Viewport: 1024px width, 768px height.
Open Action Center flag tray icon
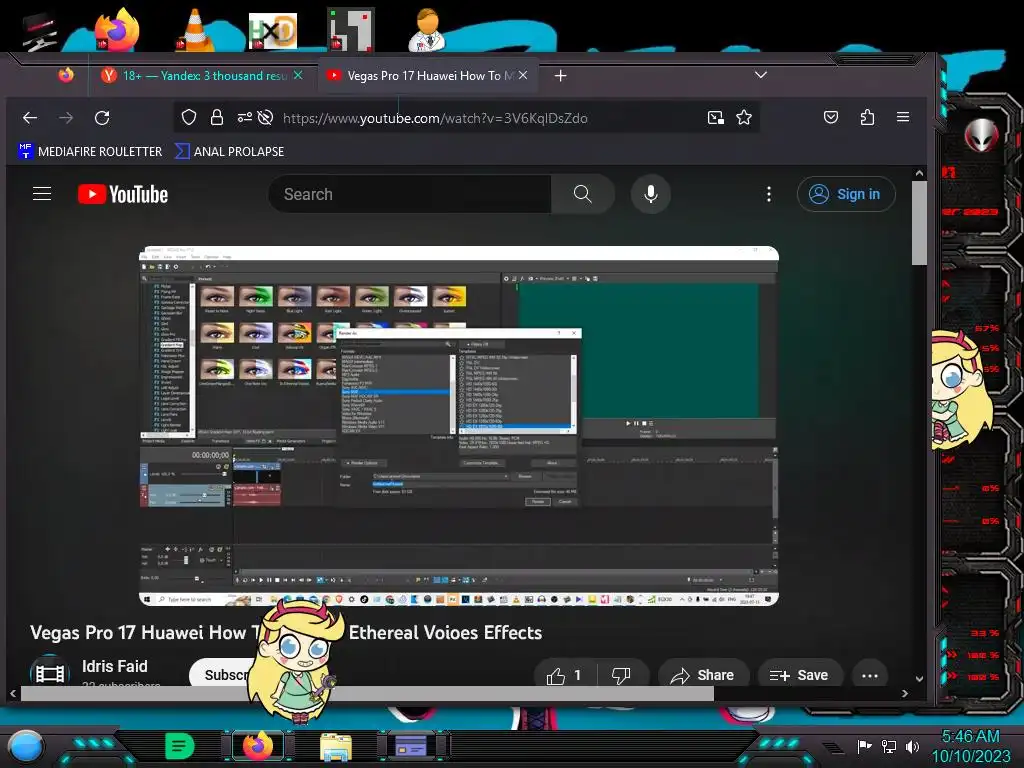coord(865,746)
